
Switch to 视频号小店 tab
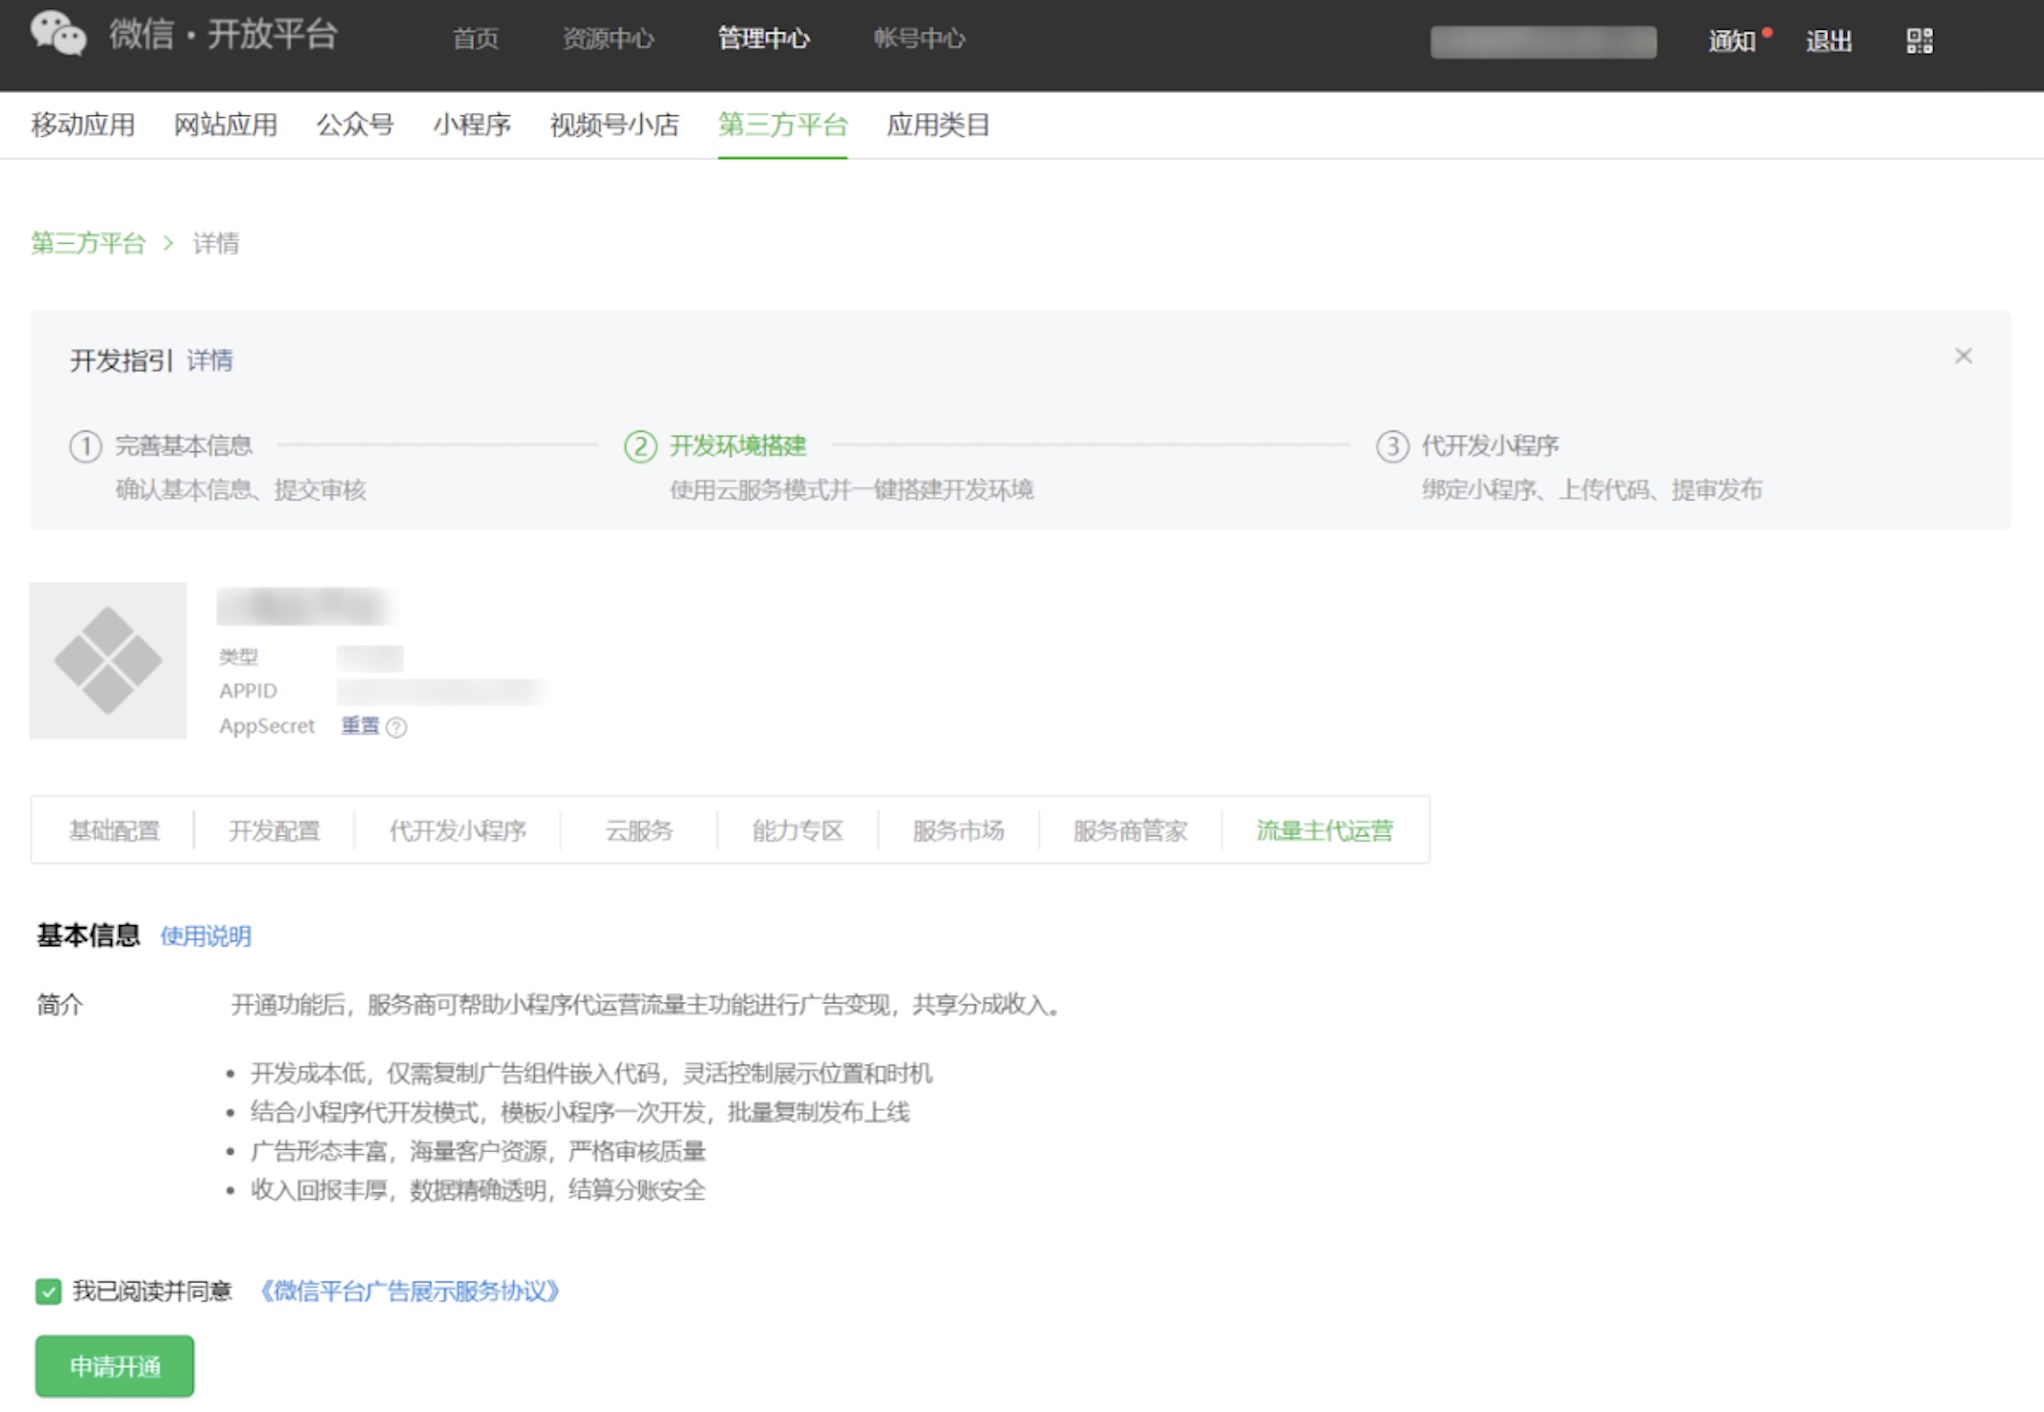(x=615, y=125)
